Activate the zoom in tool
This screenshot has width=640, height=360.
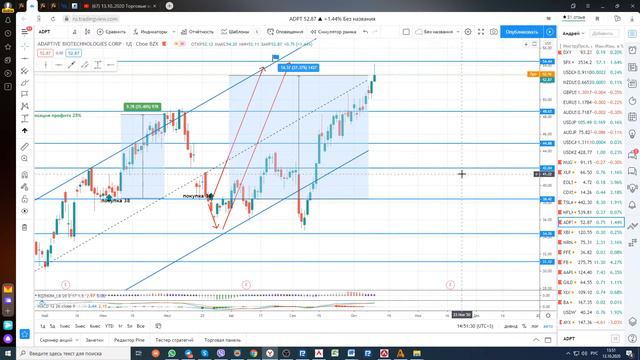[x=25, y=158]
